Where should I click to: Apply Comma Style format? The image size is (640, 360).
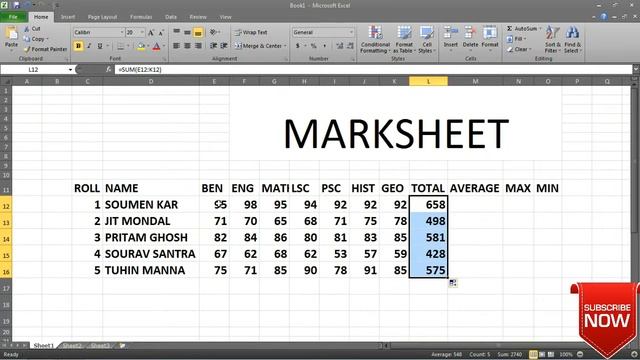tap(324, 46)
